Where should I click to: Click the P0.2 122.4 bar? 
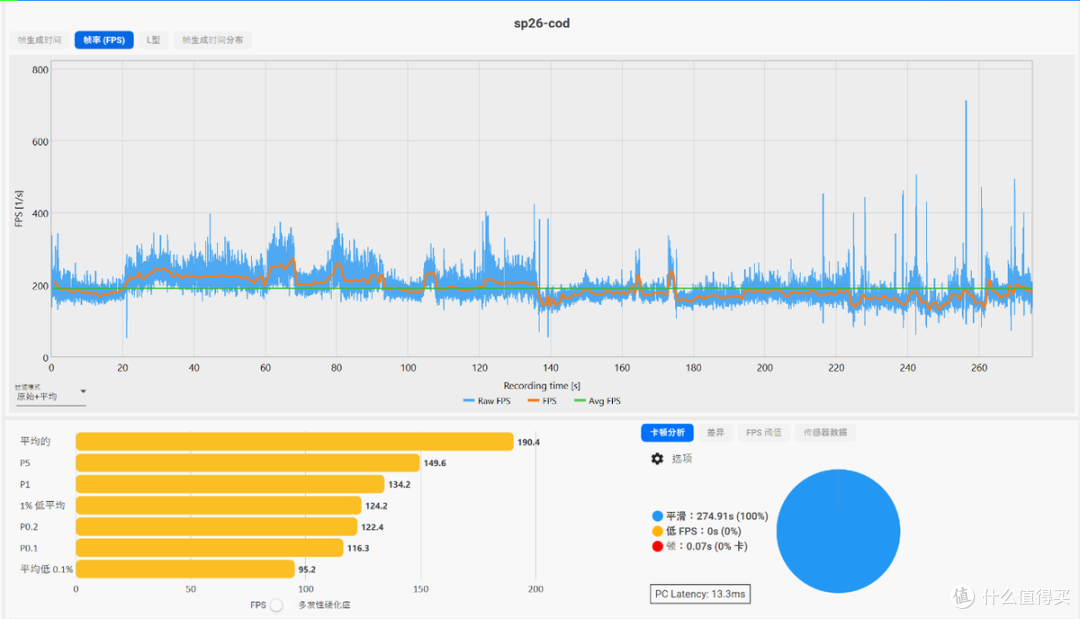pos(216,527)
